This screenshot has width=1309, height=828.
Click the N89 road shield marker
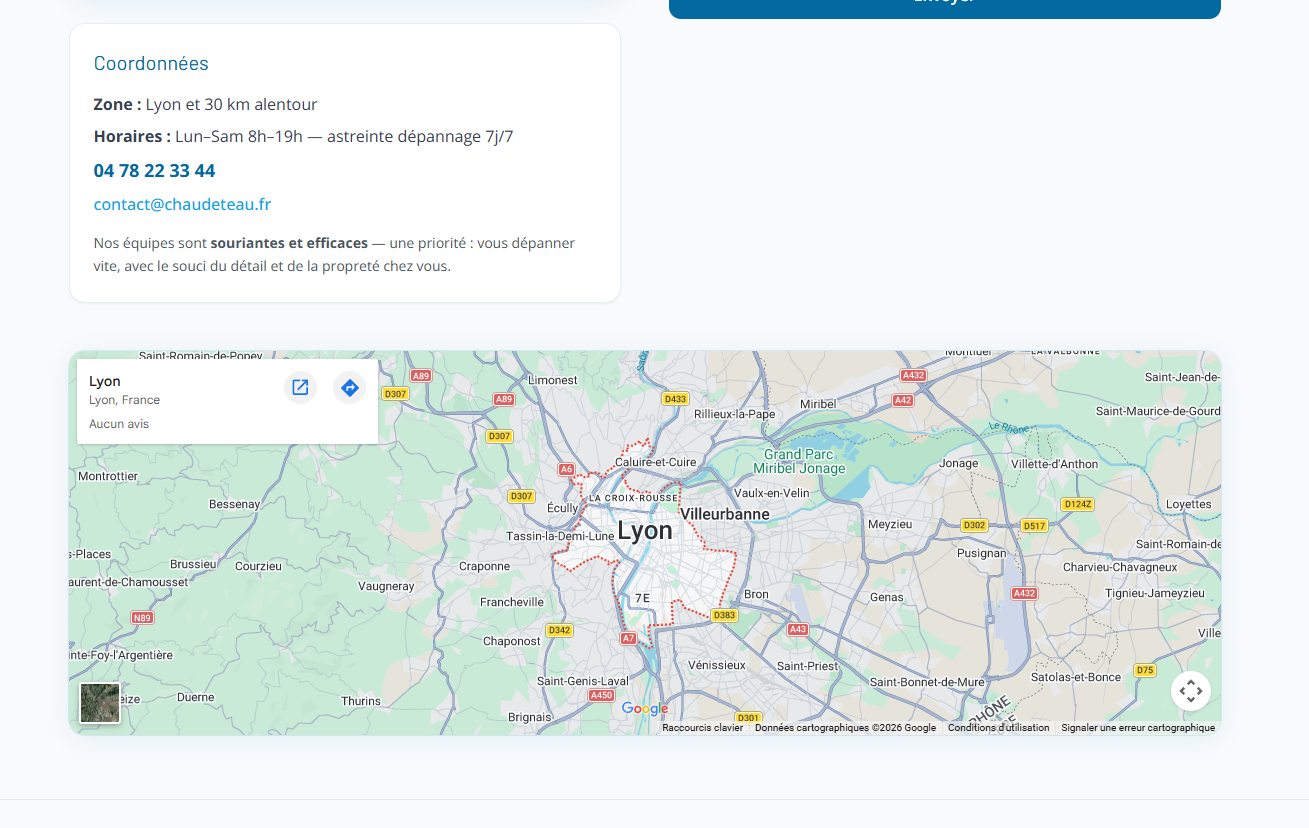point(143,618)
